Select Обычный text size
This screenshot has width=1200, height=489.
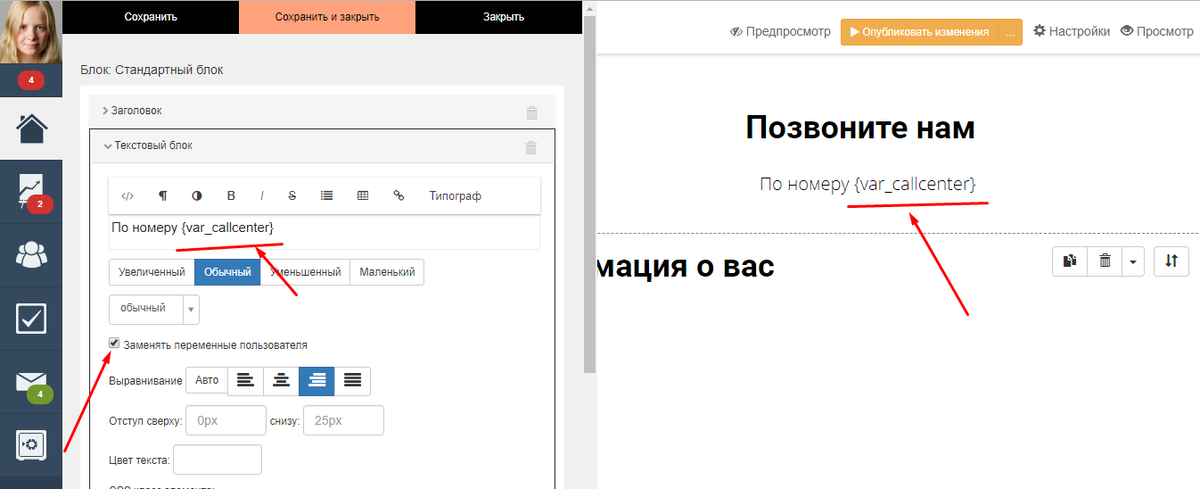[x=227, y=272]
